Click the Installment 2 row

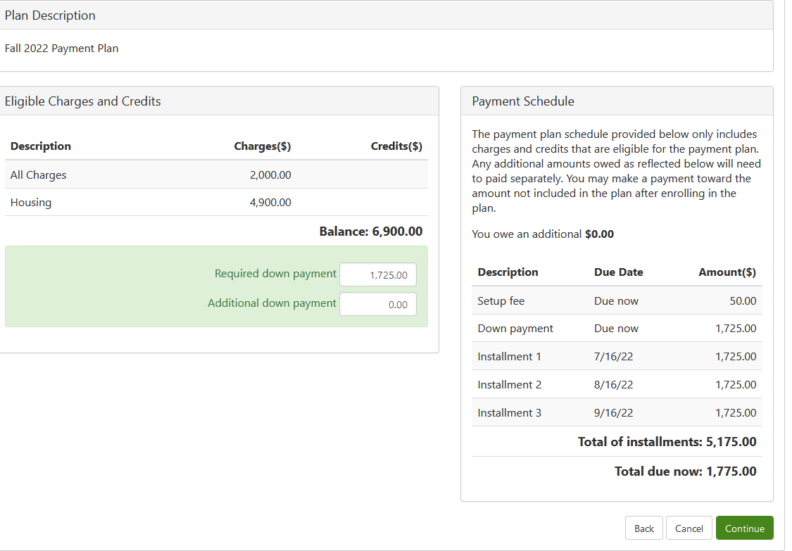click(616, 384)
